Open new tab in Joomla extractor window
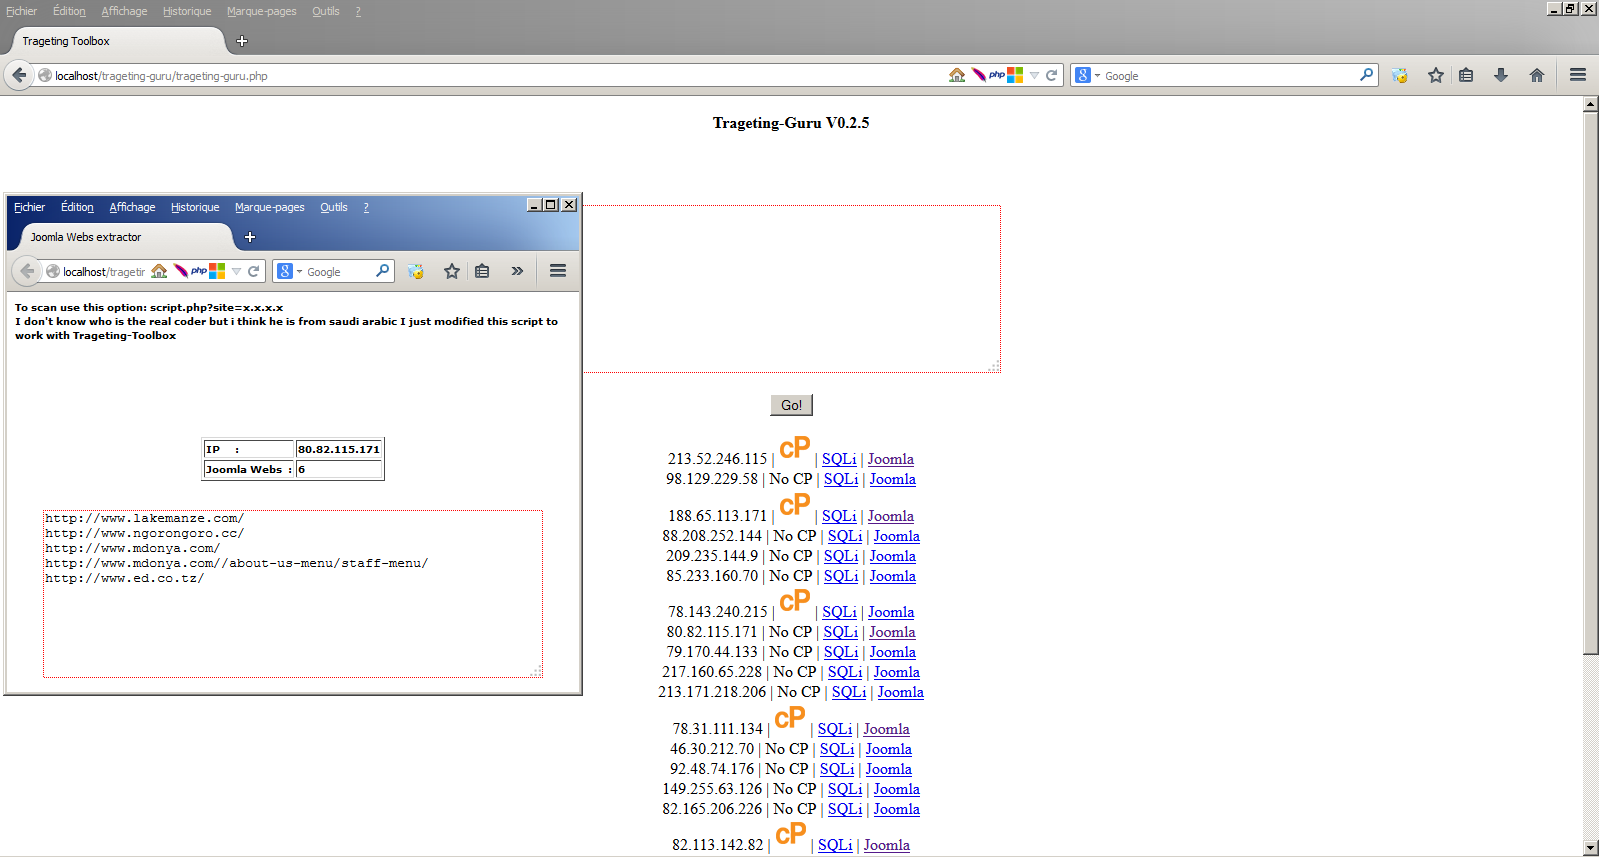The height and width of the screenshot is (857, 1599). [x=250, y=237]
